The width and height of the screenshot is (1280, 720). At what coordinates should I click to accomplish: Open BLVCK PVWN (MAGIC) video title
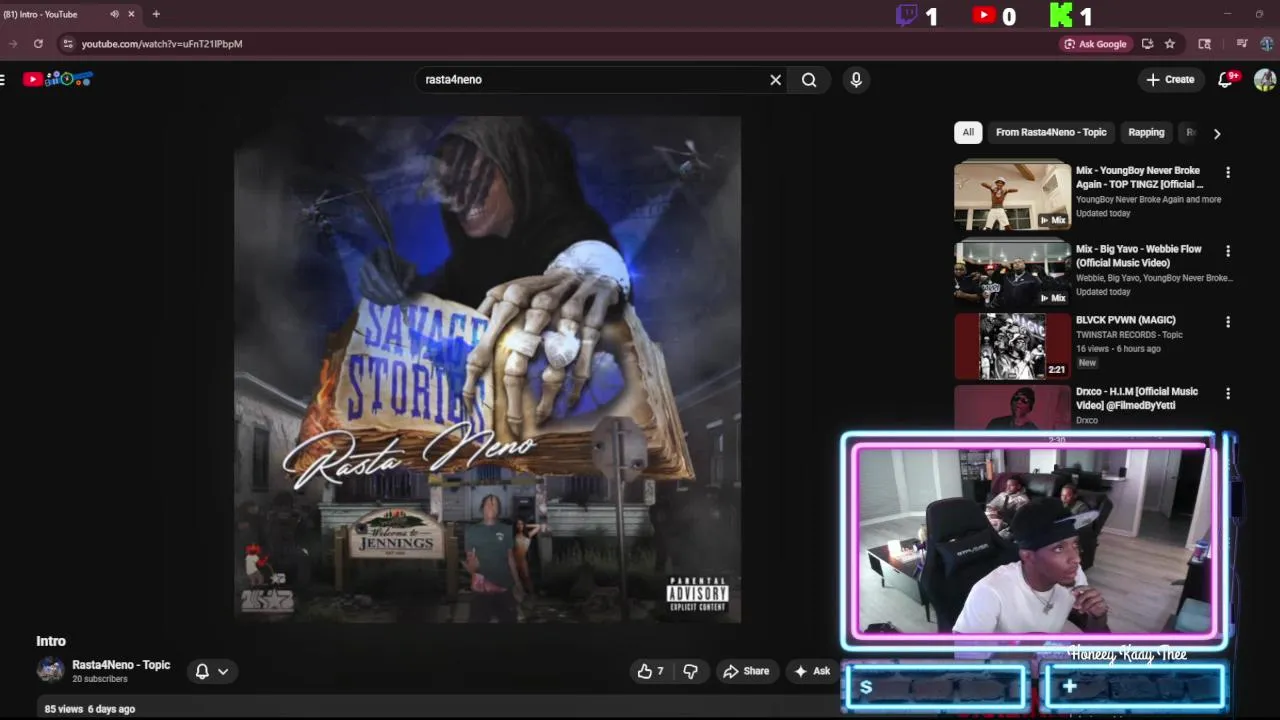tap(1126, 320)
